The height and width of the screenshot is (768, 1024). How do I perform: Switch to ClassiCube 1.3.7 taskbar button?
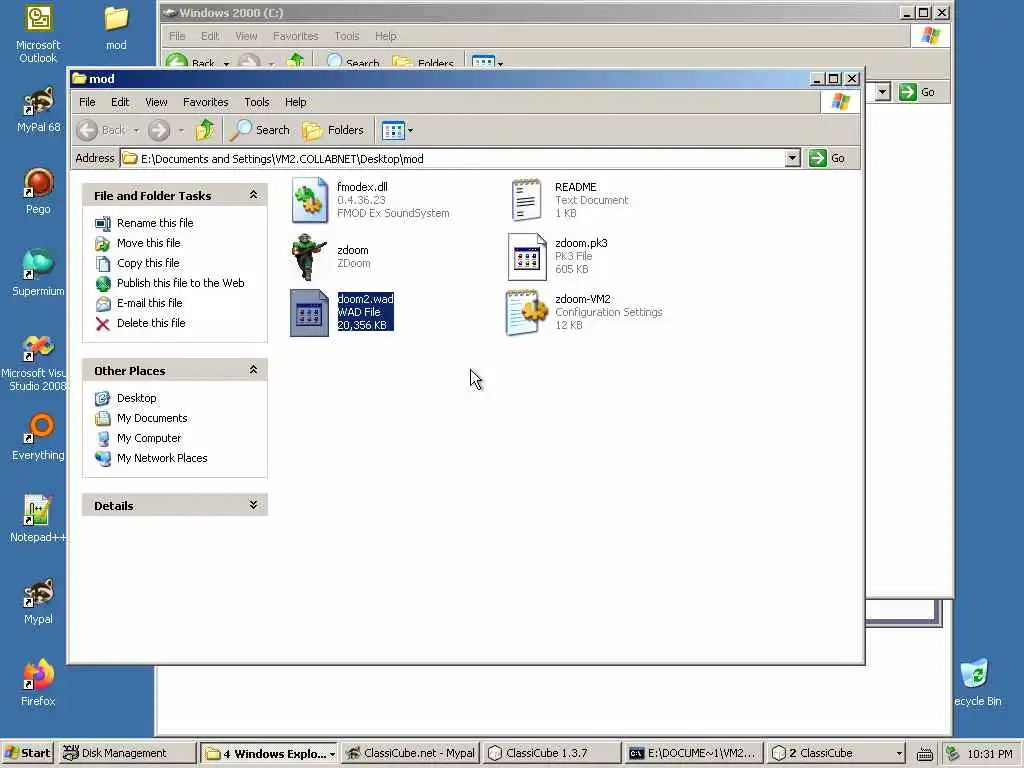tap(552, 753)
